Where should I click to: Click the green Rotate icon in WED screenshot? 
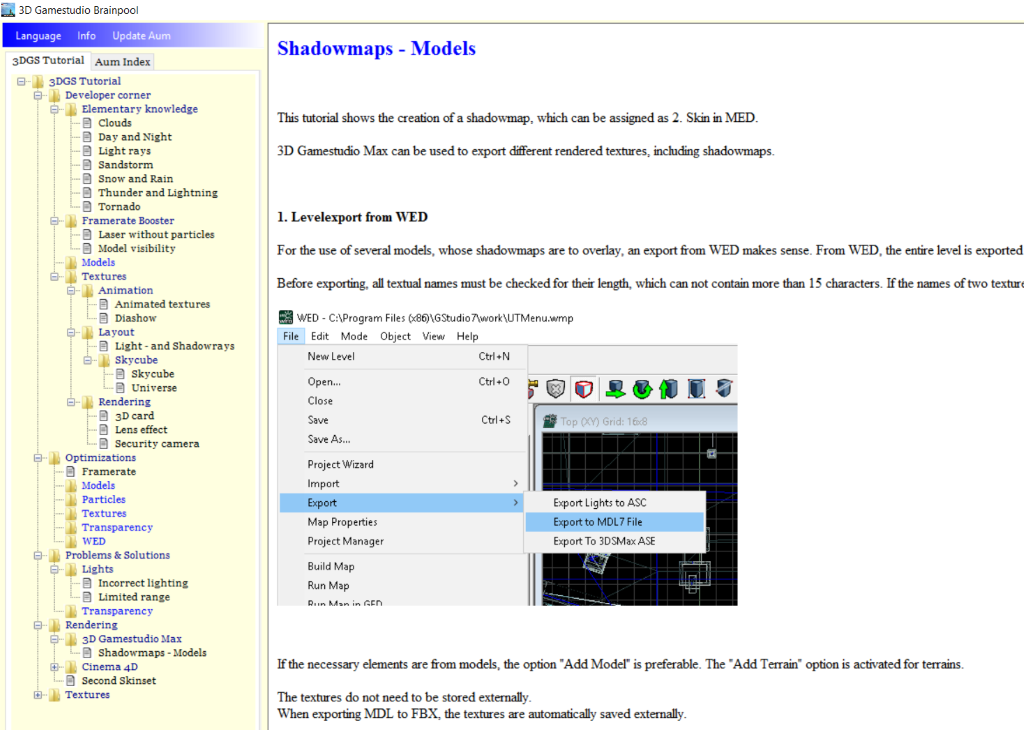pos(643,389)
